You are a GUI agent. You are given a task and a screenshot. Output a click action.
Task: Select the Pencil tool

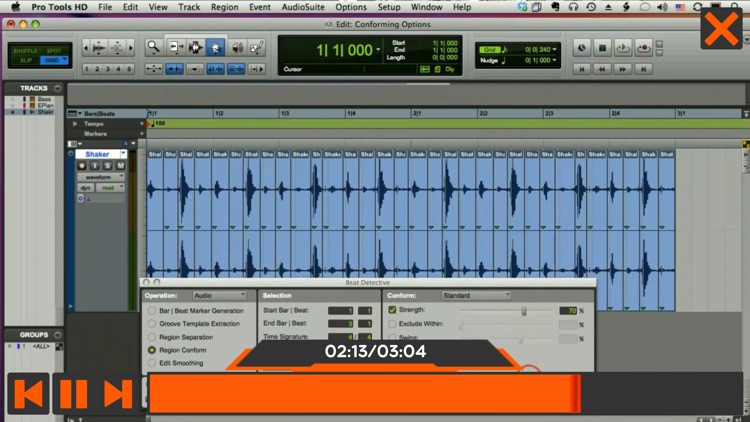coord(257,47)
